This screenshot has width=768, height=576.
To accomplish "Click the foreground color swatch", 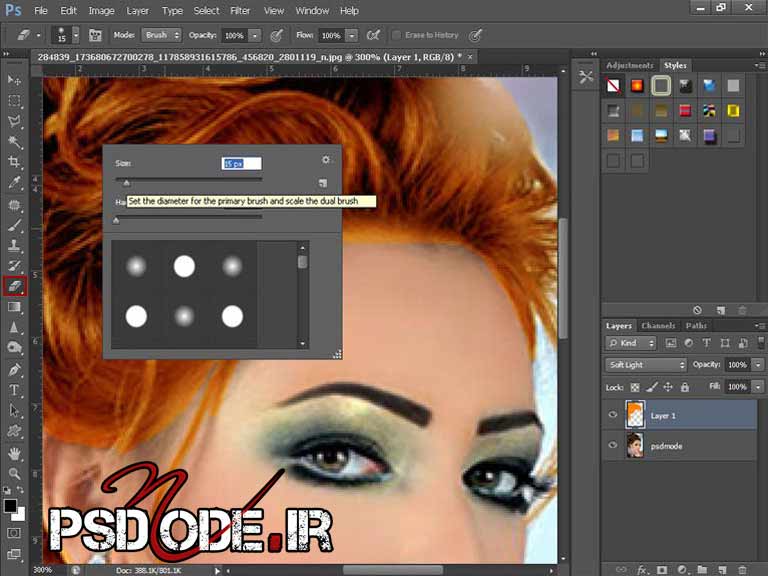I will click(10, 506).
